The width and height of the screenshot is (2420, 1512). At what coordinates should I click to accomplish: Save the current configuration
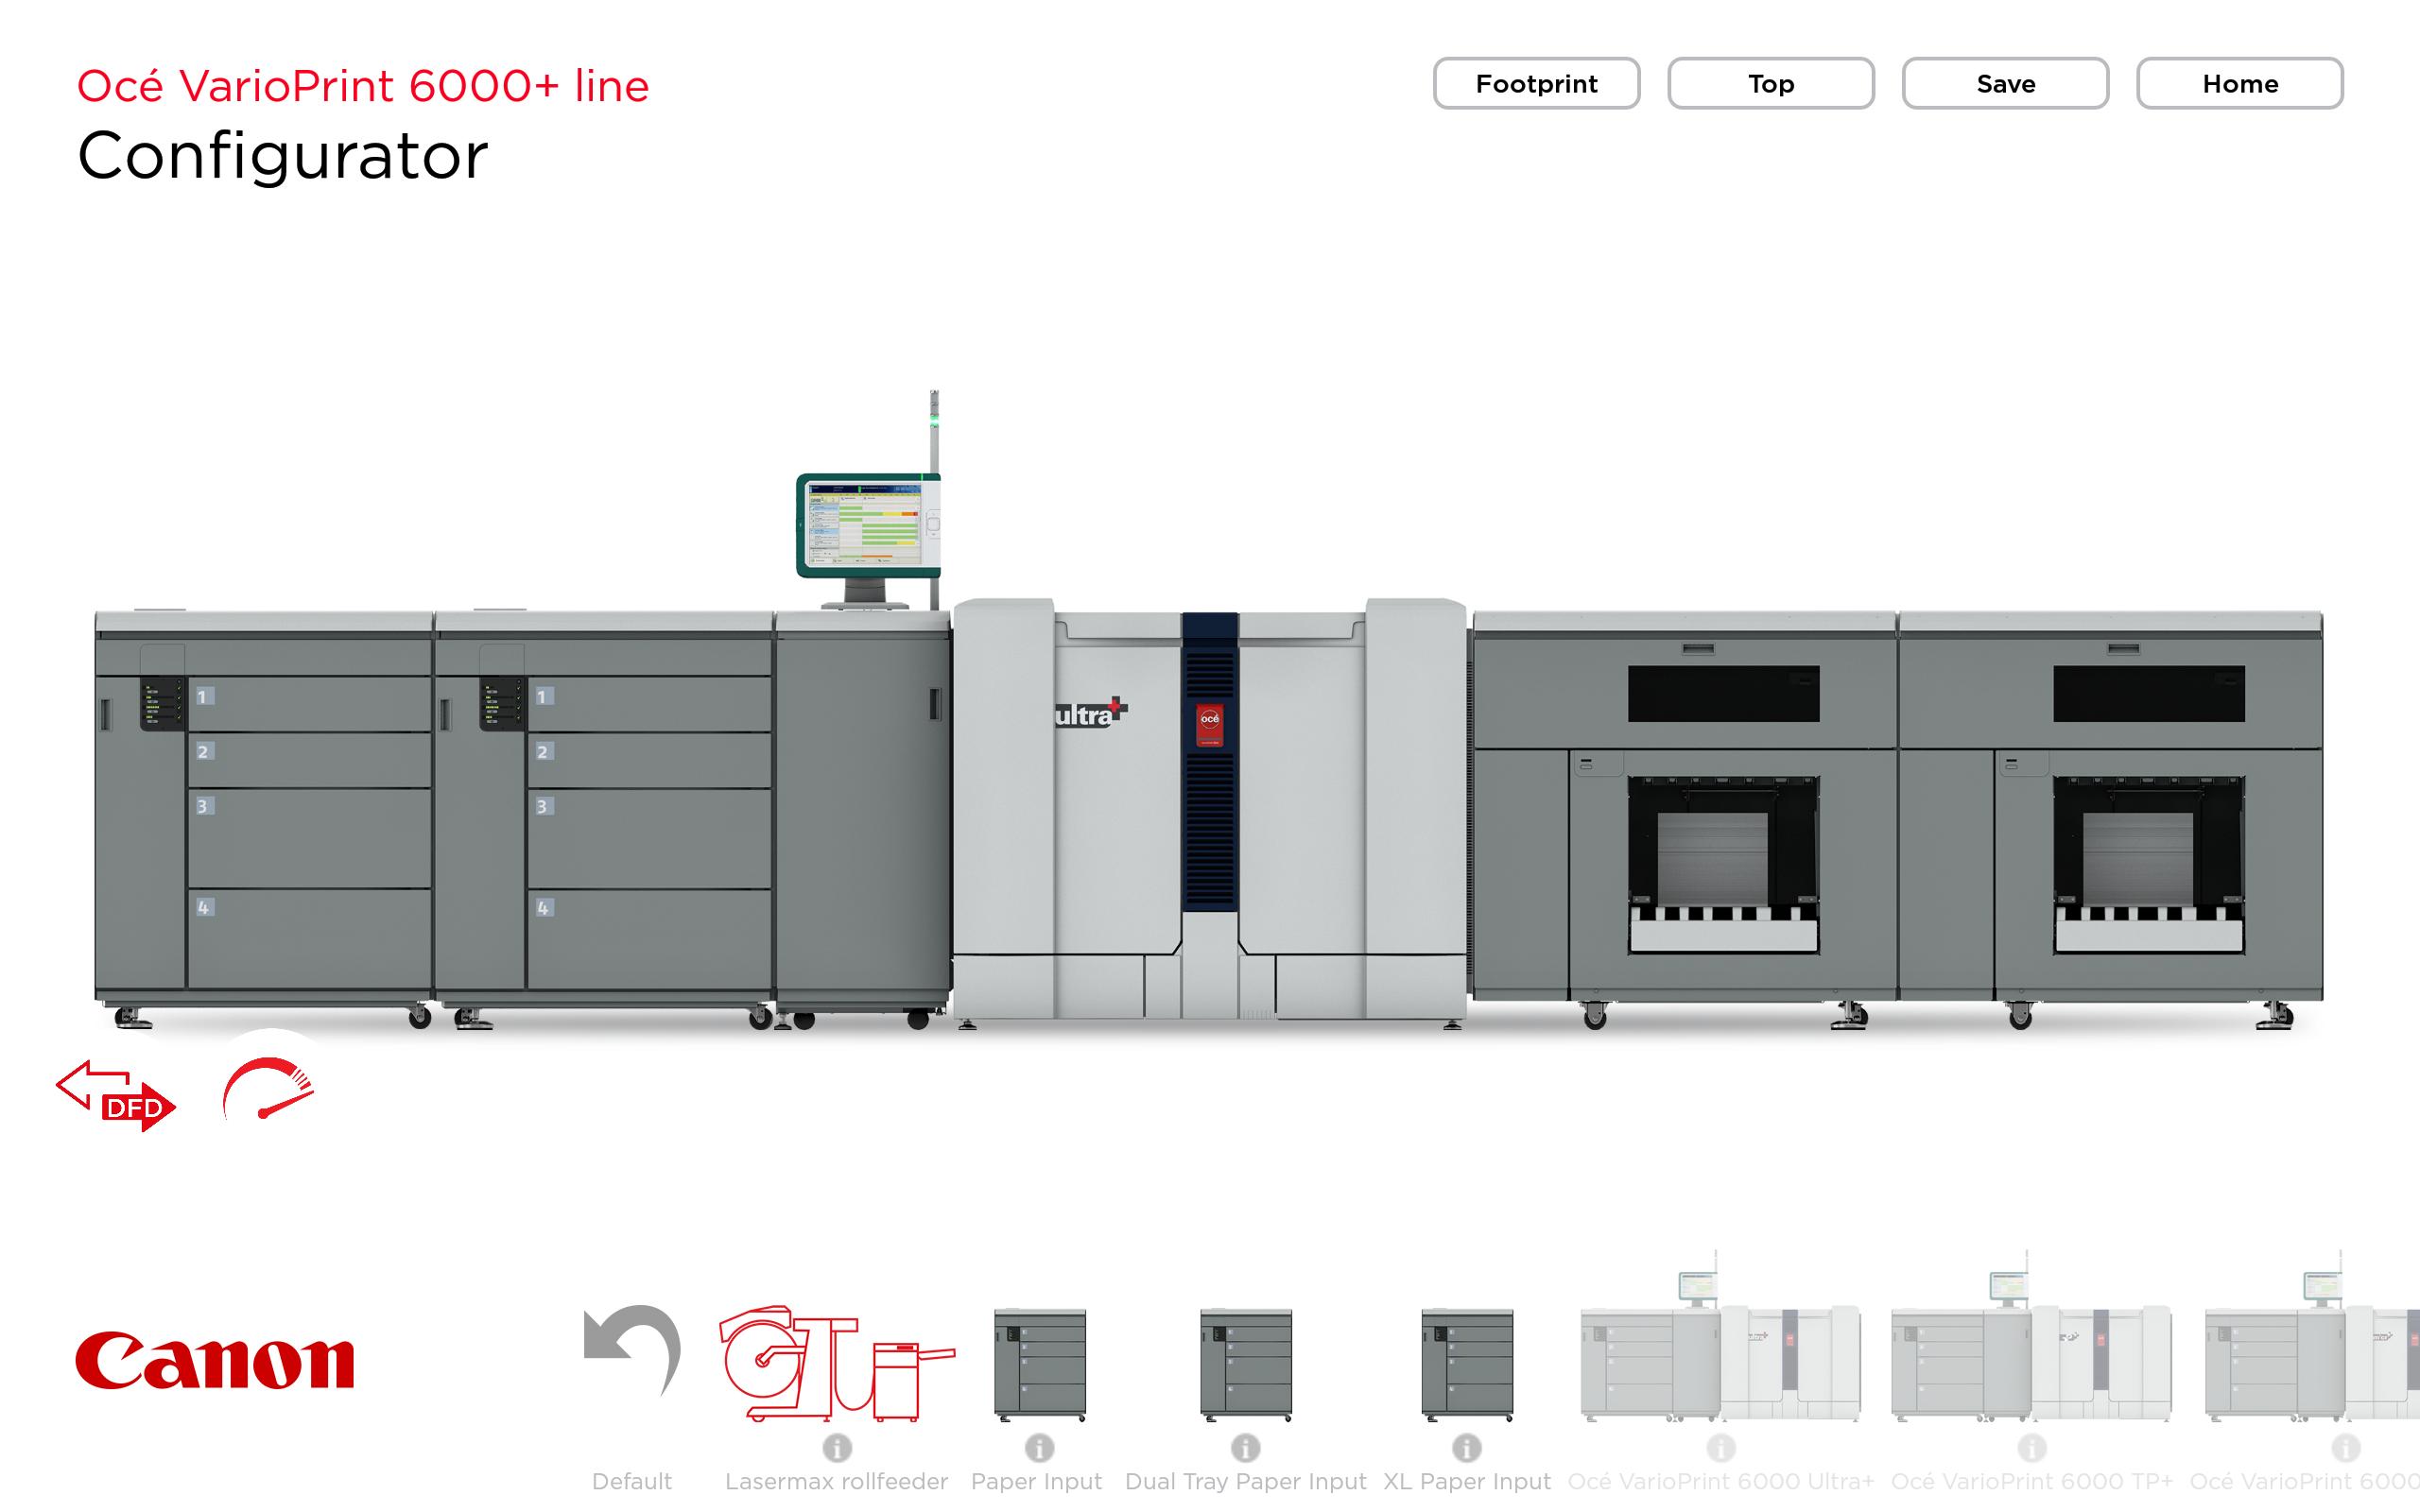click(x=2005, y=84)
